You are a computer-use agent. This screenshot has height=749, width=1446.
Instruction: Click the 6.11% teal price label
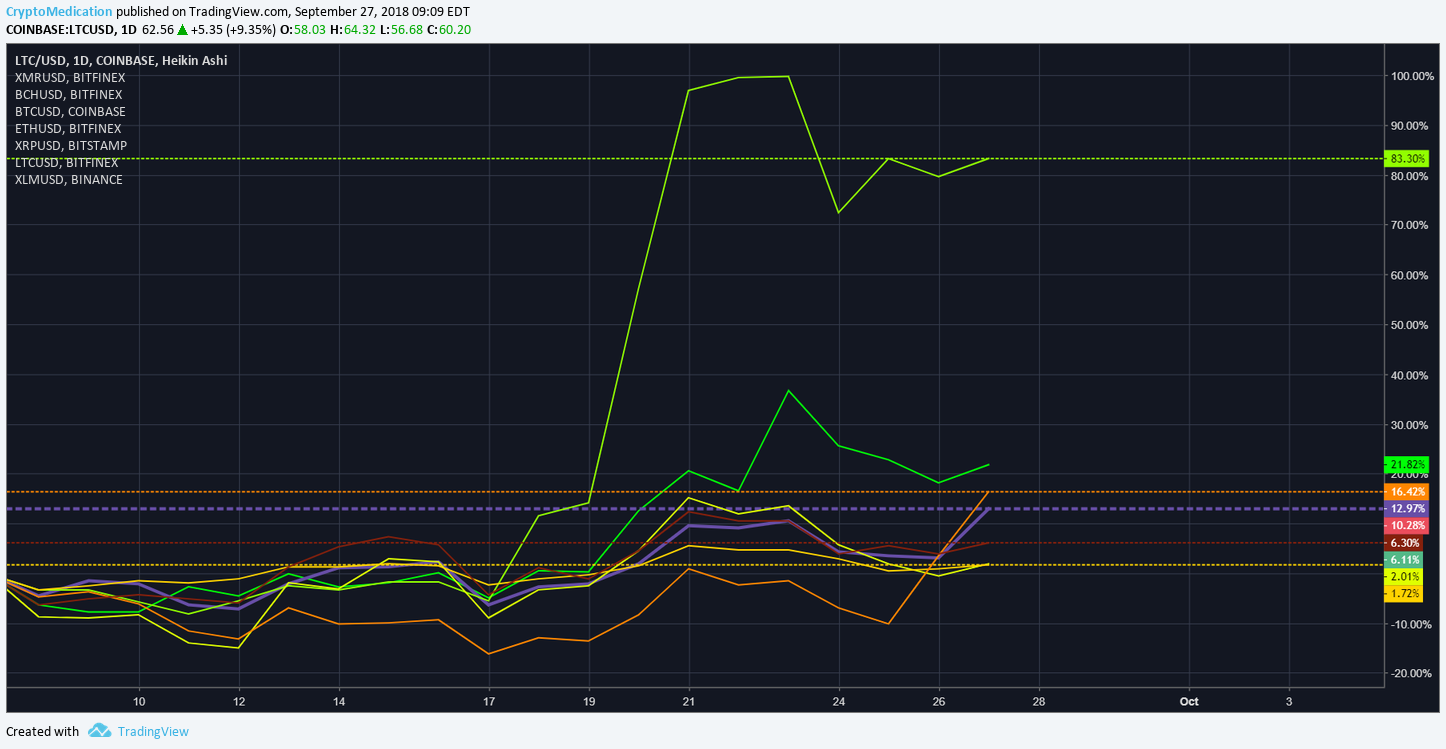[1404, 560]
